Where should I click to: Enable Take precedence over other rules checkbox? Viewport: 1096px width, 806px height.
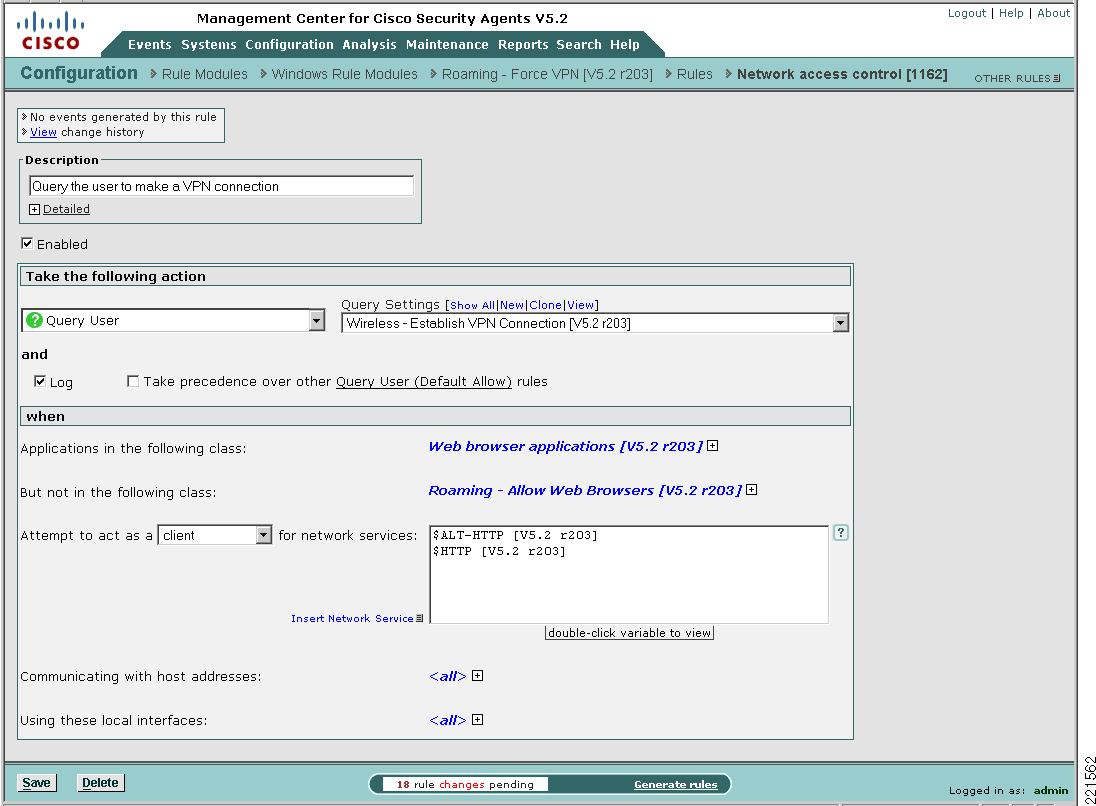click(133, 381)
